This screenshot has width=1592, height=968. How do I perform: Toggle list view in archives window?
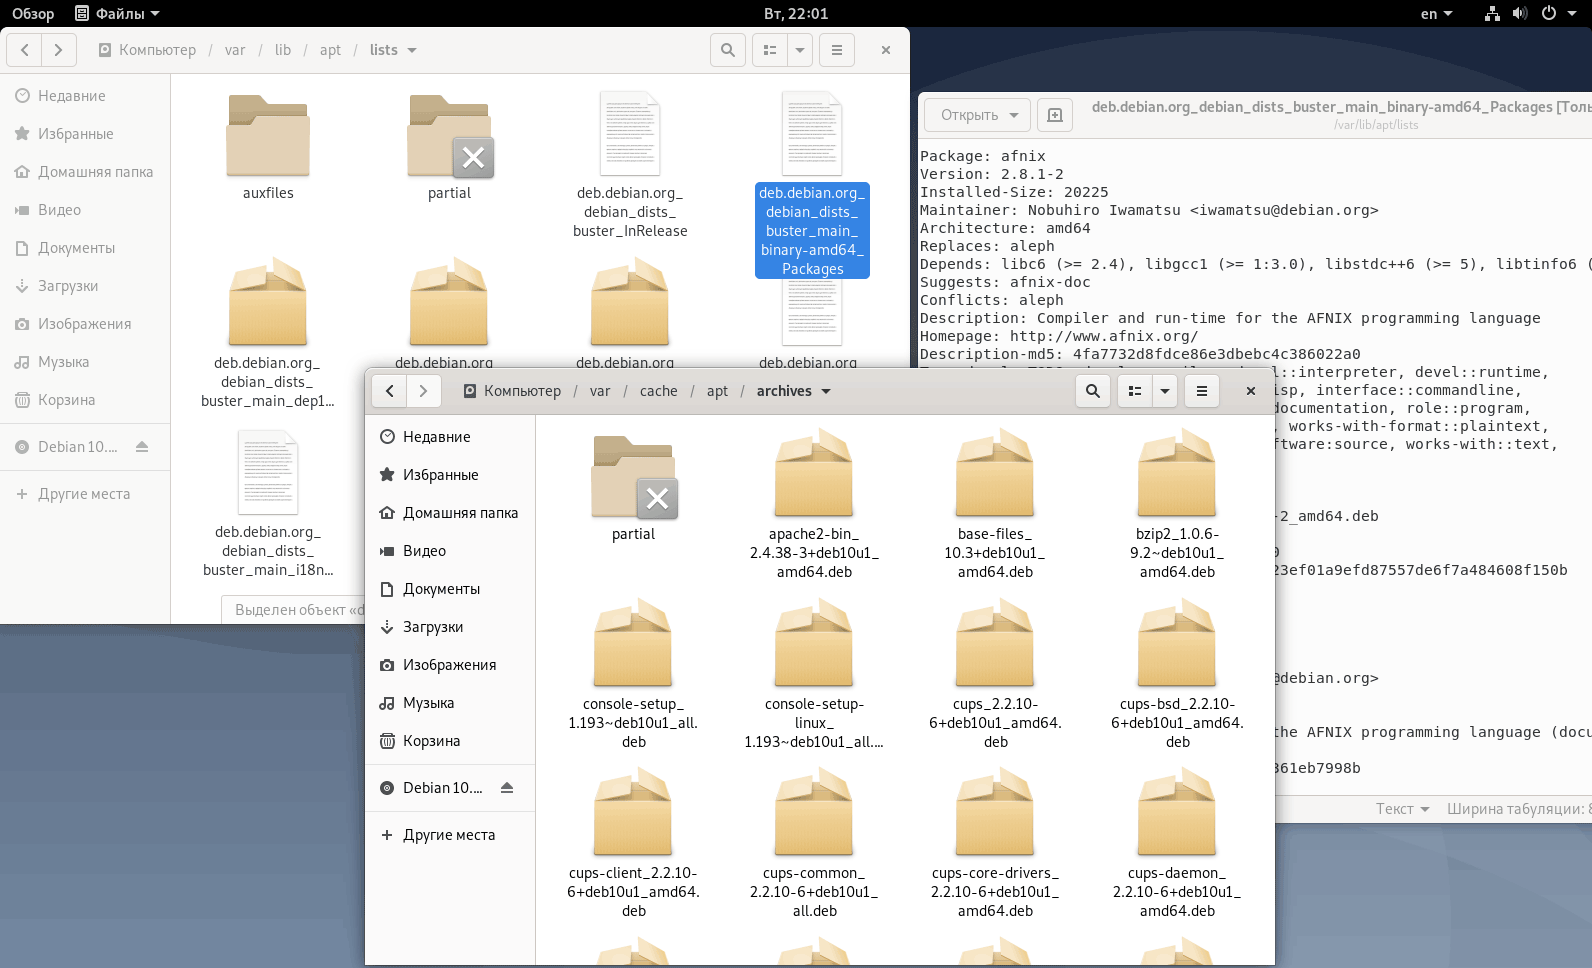coord(1135,391)
